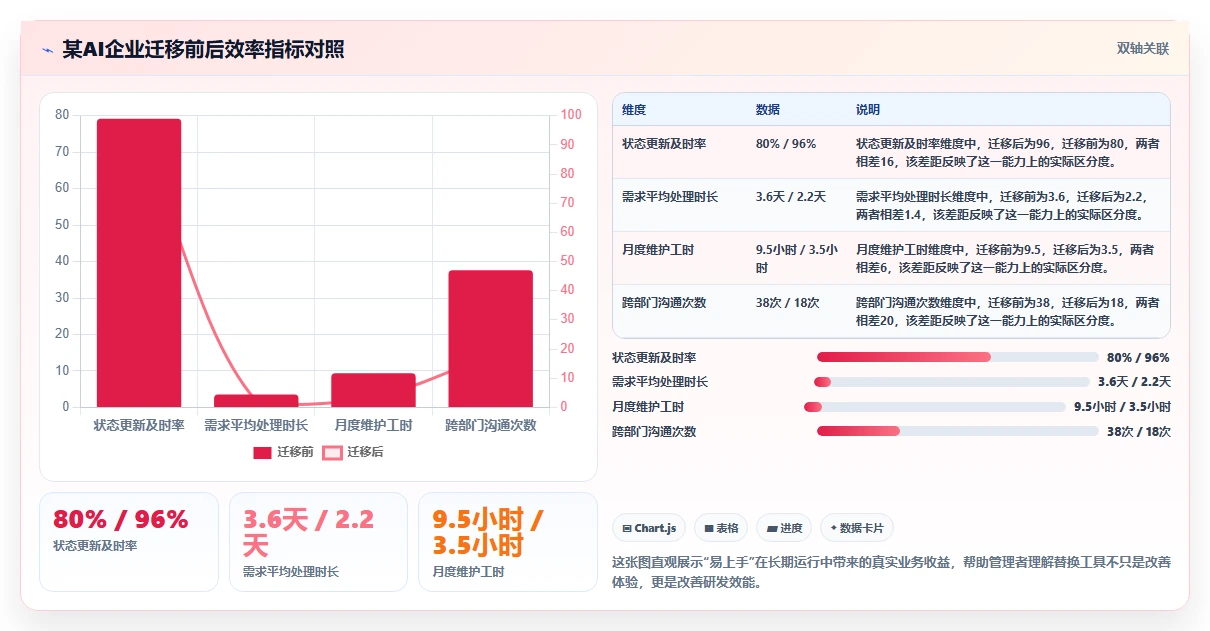This screenshot has height=631, width=1210.
Task: Open the 80% / 96% data card
Action: click(129, 542)
